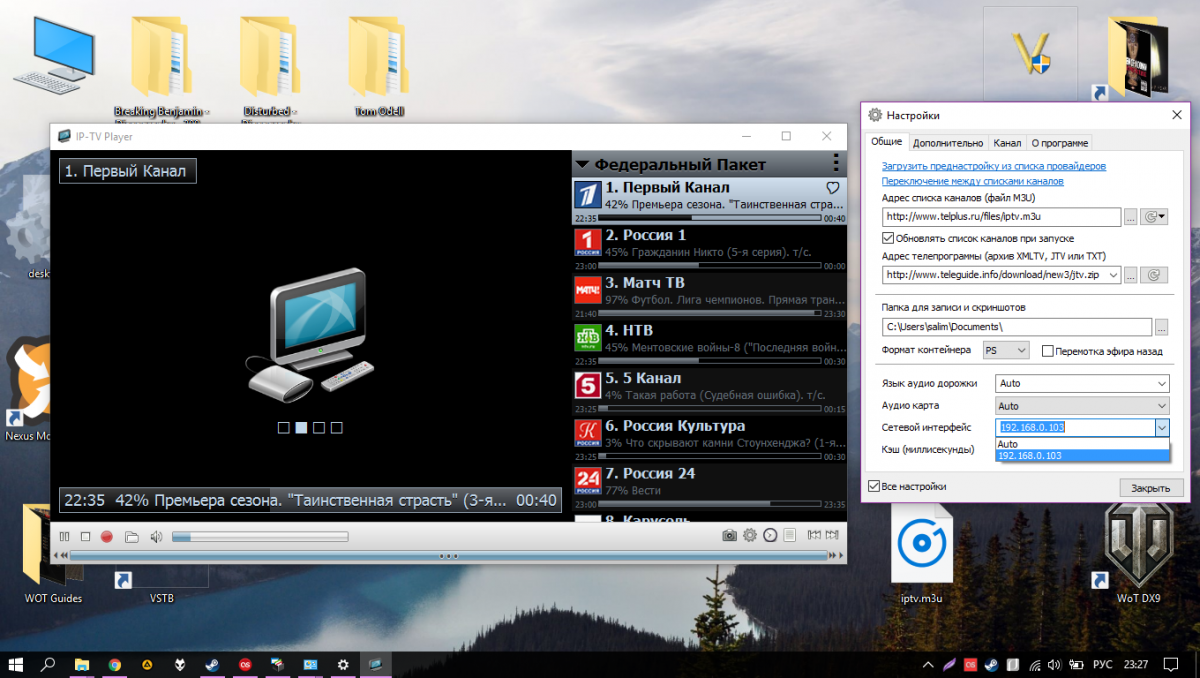The width and height of the screenshot is (1200, 678).
Task: Open the Windows Start menu
Action: pos(16,664)
